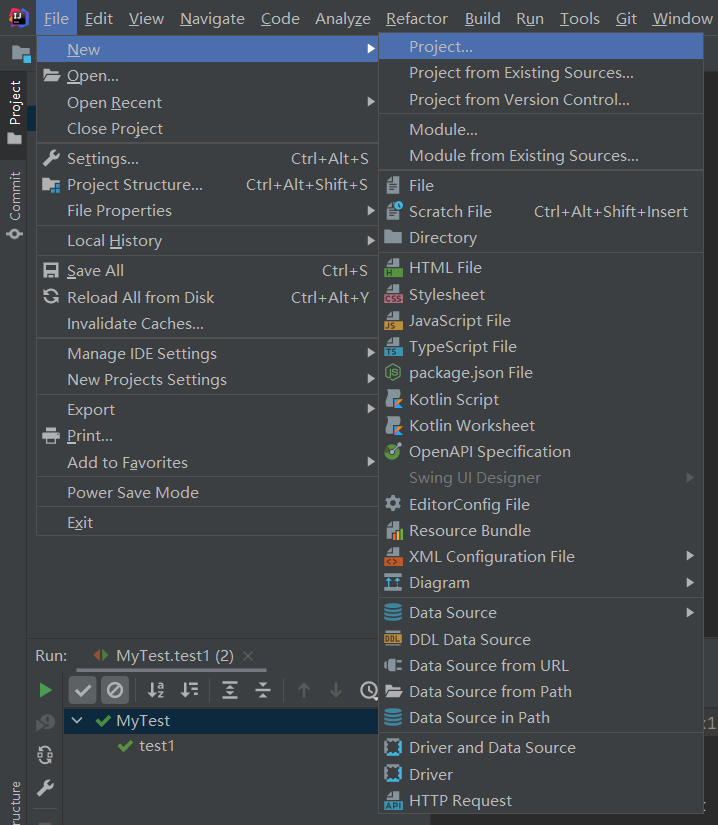Screen dimensions: 718x825
Task: Click the package.json File icon
Action: (393, 373)
